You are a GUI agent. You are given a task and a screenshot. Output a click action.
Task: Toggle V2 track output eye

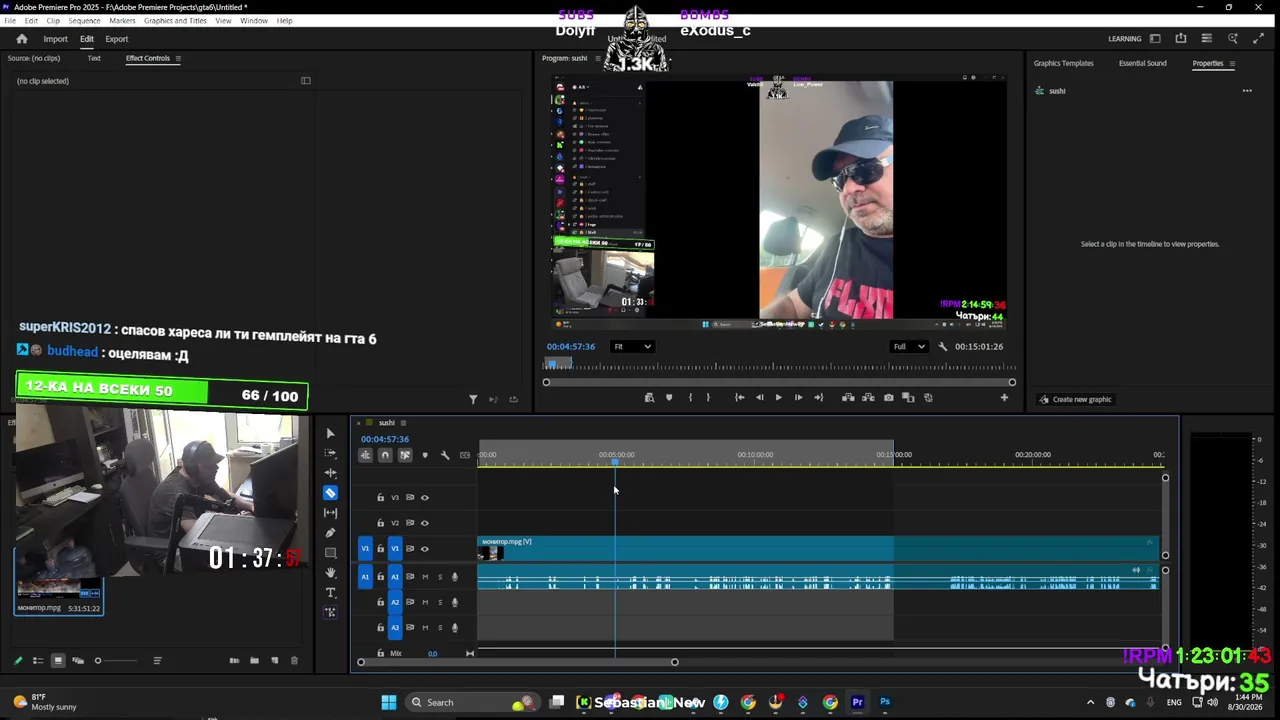pyautogui.click(x=424, y=523)
